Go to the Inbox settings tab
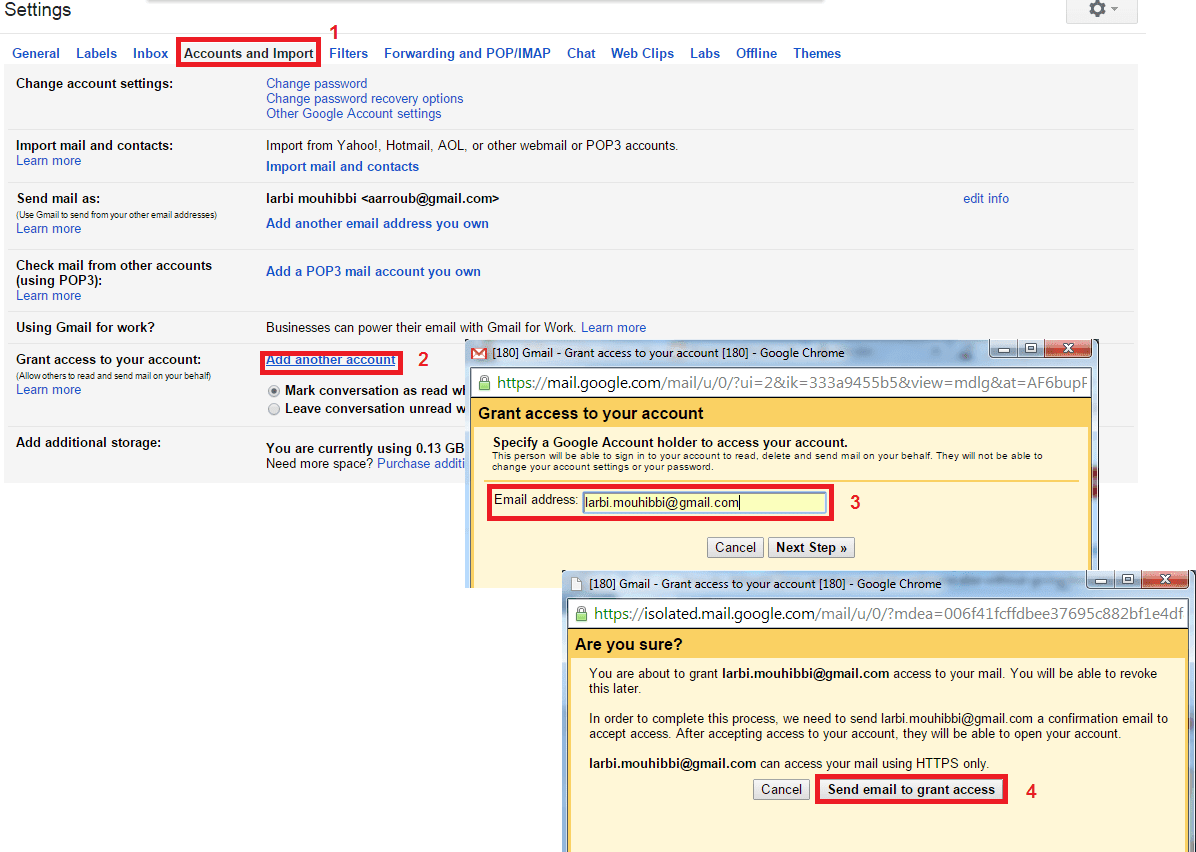The image size is (1196, 852). (150, 53)
